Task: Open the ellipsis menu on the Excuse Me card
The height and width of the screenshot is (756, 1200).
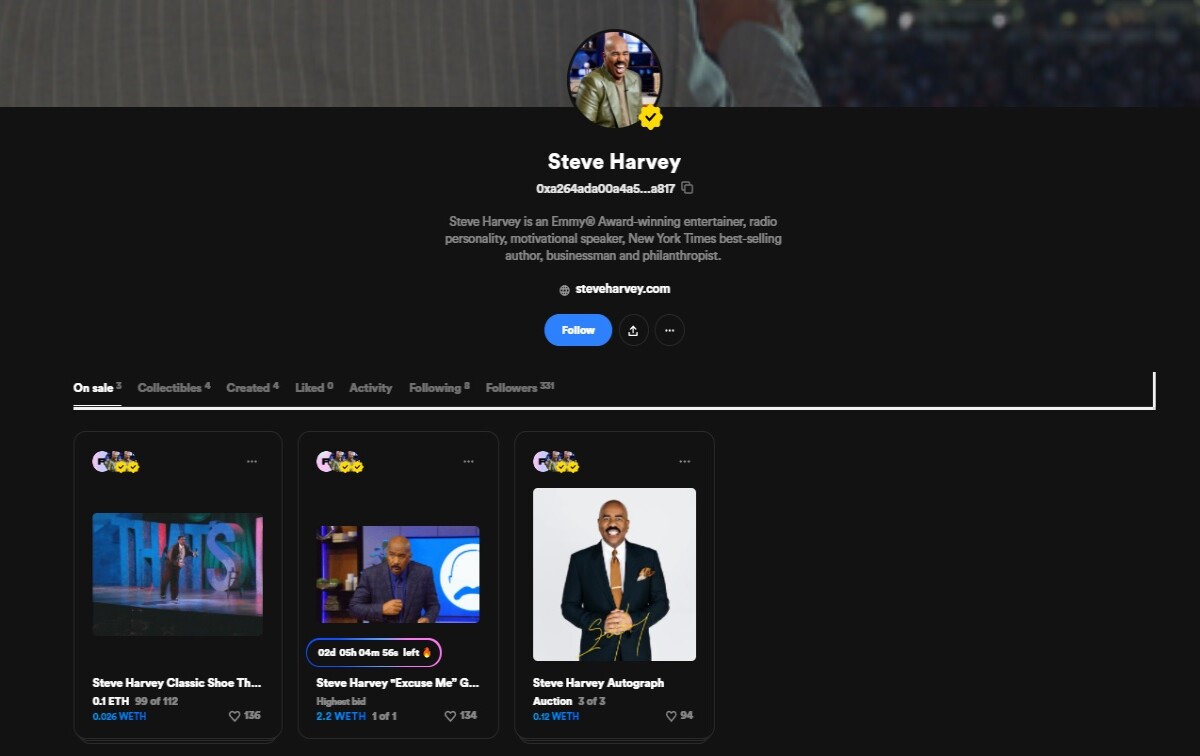Action: [x=468, y=462]
